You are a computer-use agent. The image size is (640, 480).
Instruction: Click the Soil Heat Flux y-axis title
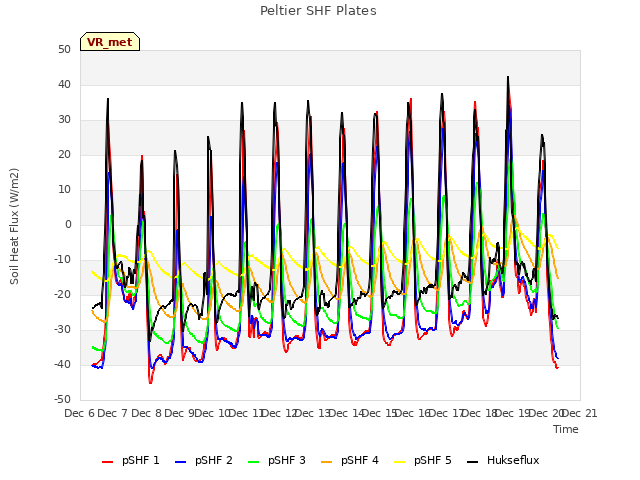pyautogui.click(x=14, y=226)
